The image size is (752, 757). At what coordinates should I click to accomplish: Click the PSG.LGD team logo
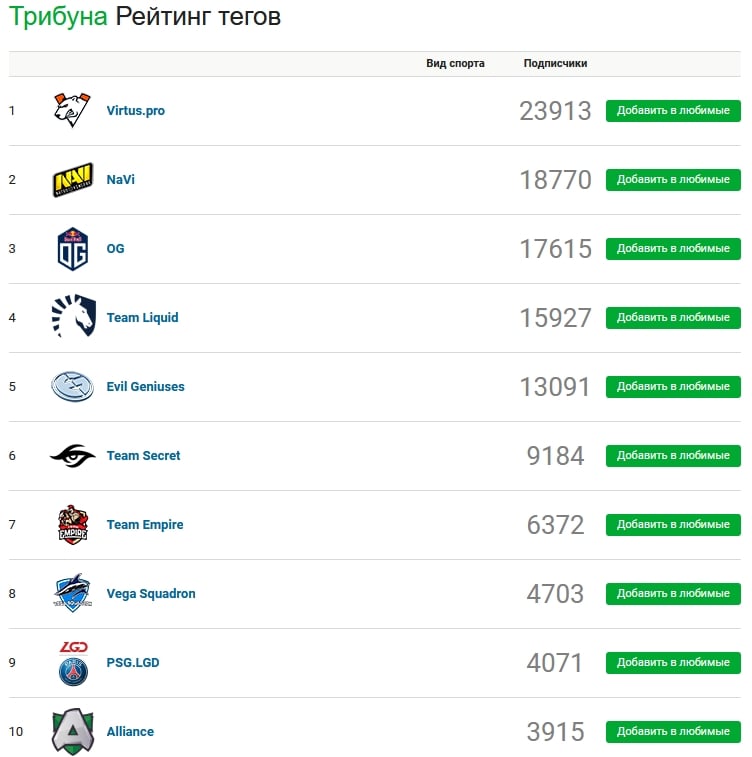pyautogui.click(x=72, y=662)
